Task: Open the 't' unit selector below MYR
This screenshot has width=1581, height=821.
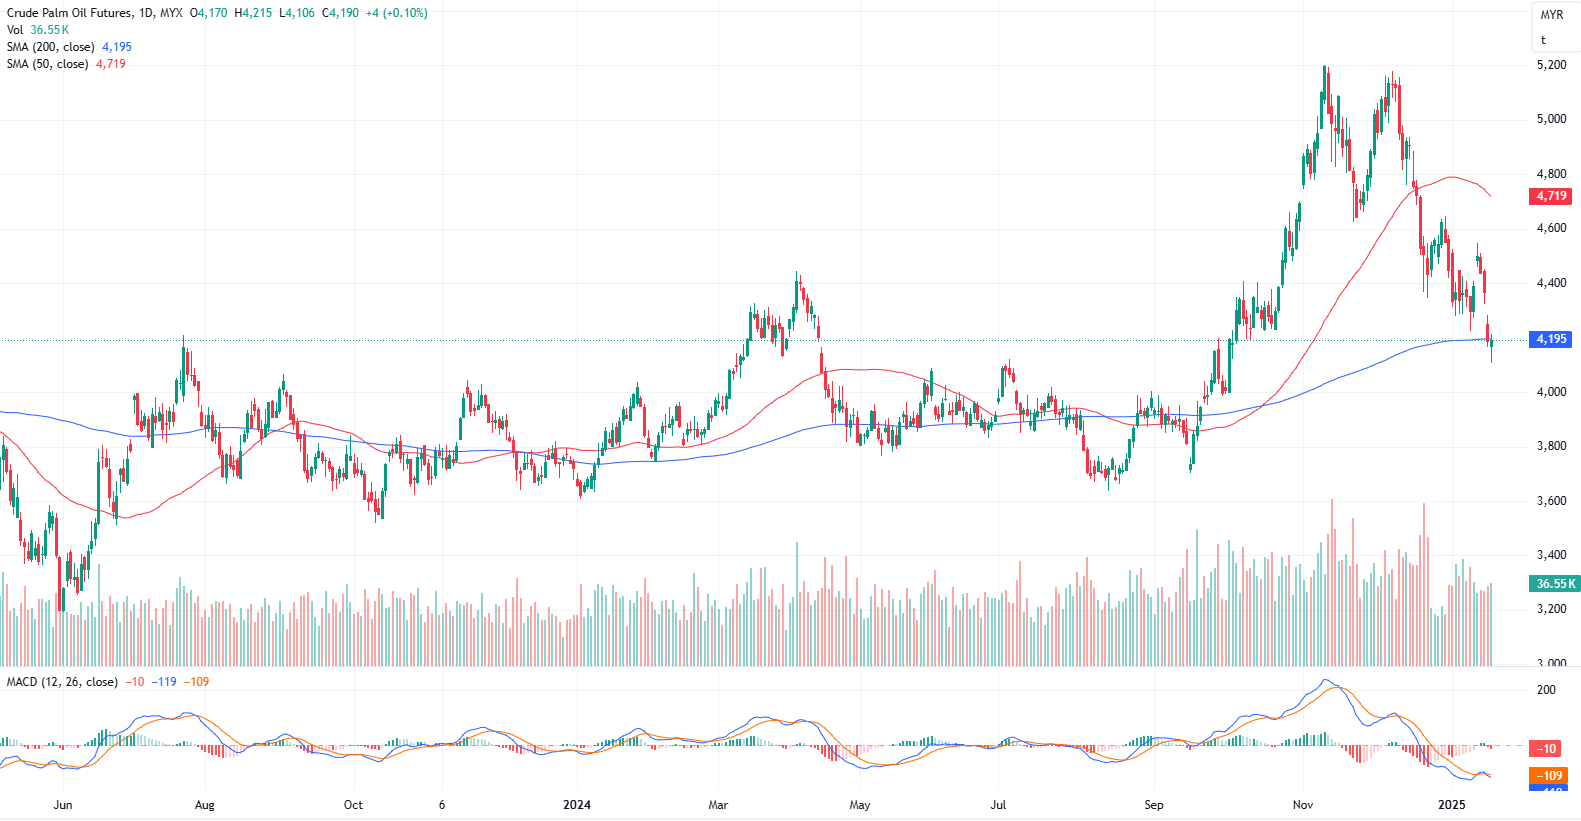Action: coord(1543,40)
